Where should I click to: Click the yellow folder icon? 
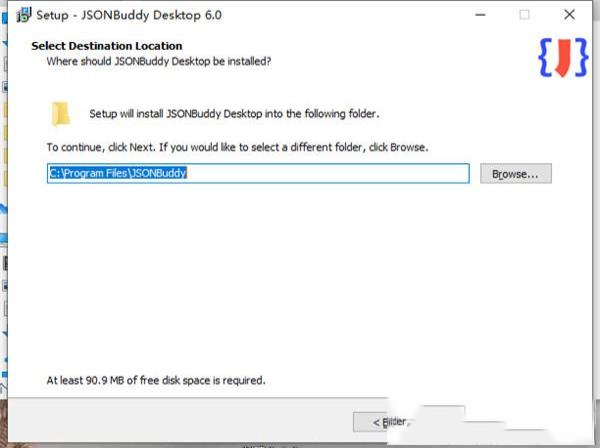coord(61,113)
